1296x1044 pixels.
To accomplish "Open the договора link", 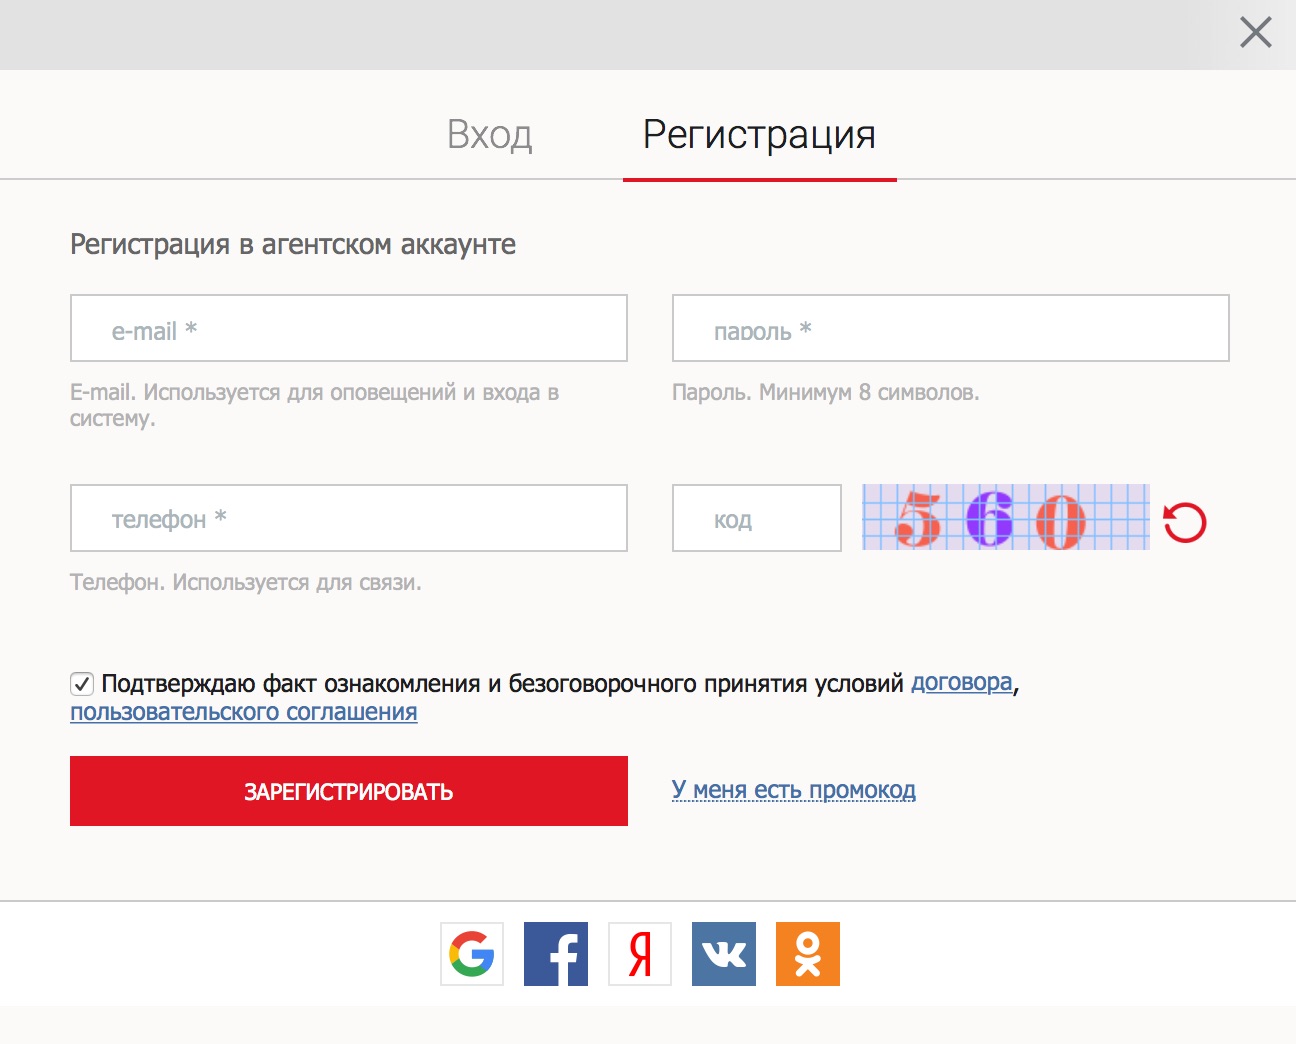I will click(962, 683).
